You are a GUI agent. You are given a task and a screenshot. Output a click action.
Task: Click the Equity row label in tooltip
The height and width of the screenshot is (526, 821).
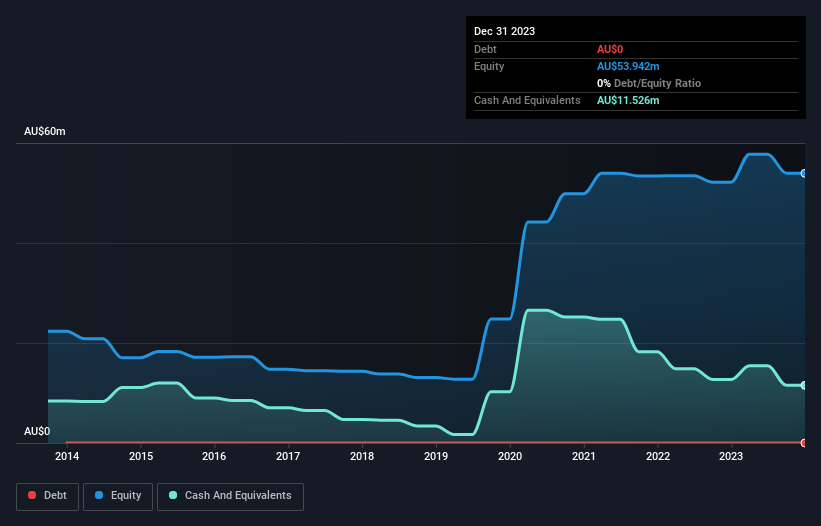pos(489,66)
